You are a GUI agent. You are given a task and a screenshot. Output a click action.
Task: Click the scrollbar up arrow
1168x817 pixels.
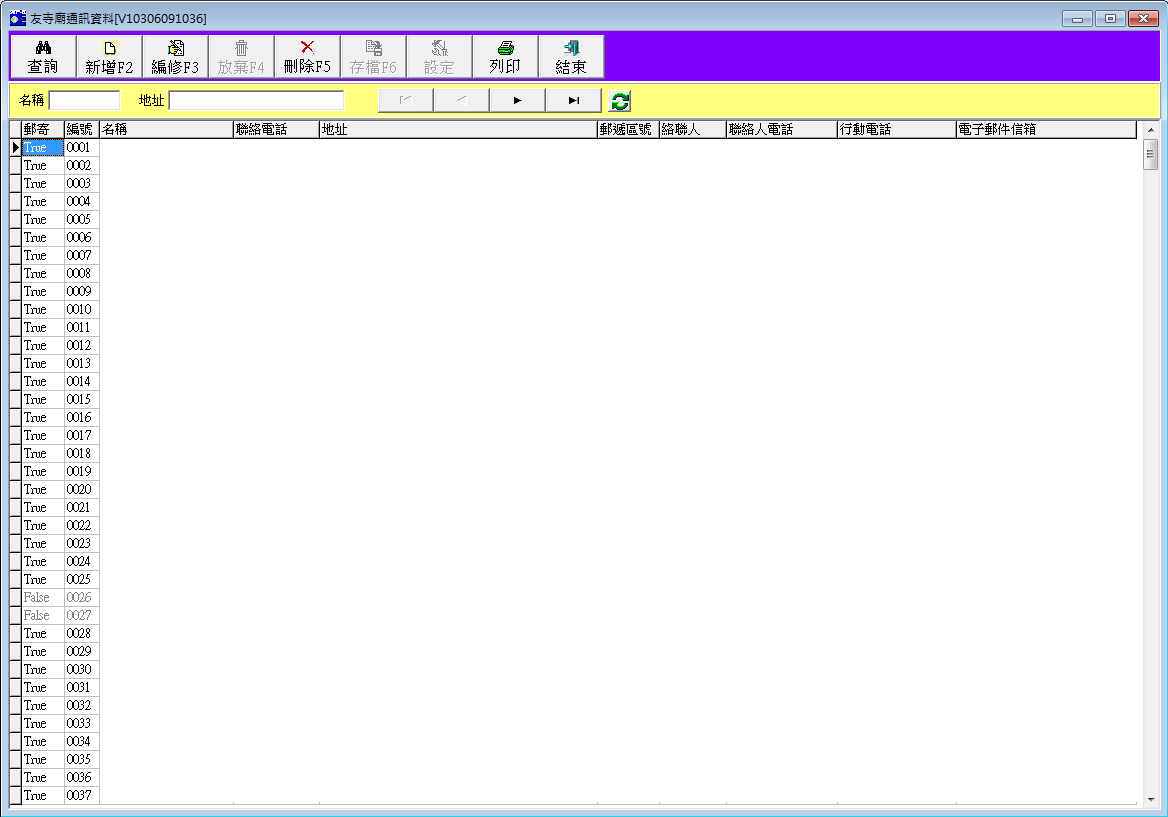[x=1151, y=130]
